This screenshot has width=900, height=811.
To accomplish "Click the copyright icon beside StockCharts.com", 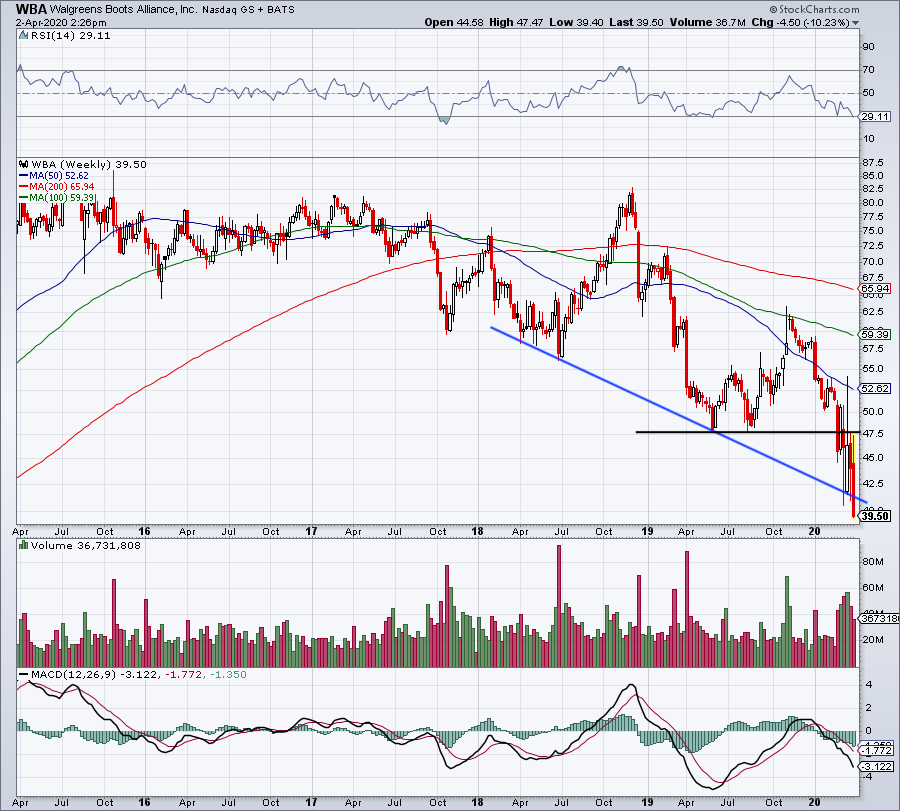I will click(x=774, y=9).
